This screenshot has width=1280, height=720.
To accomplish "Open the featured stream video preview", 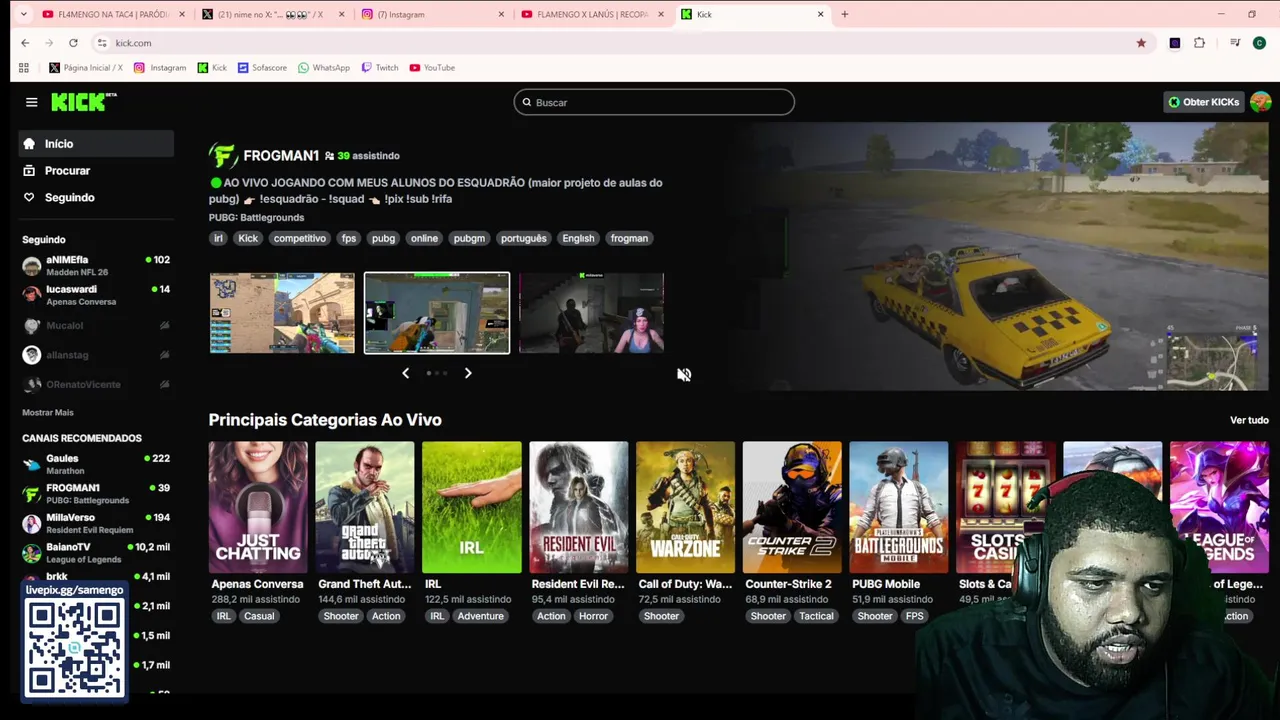I will pos(1010,256).
